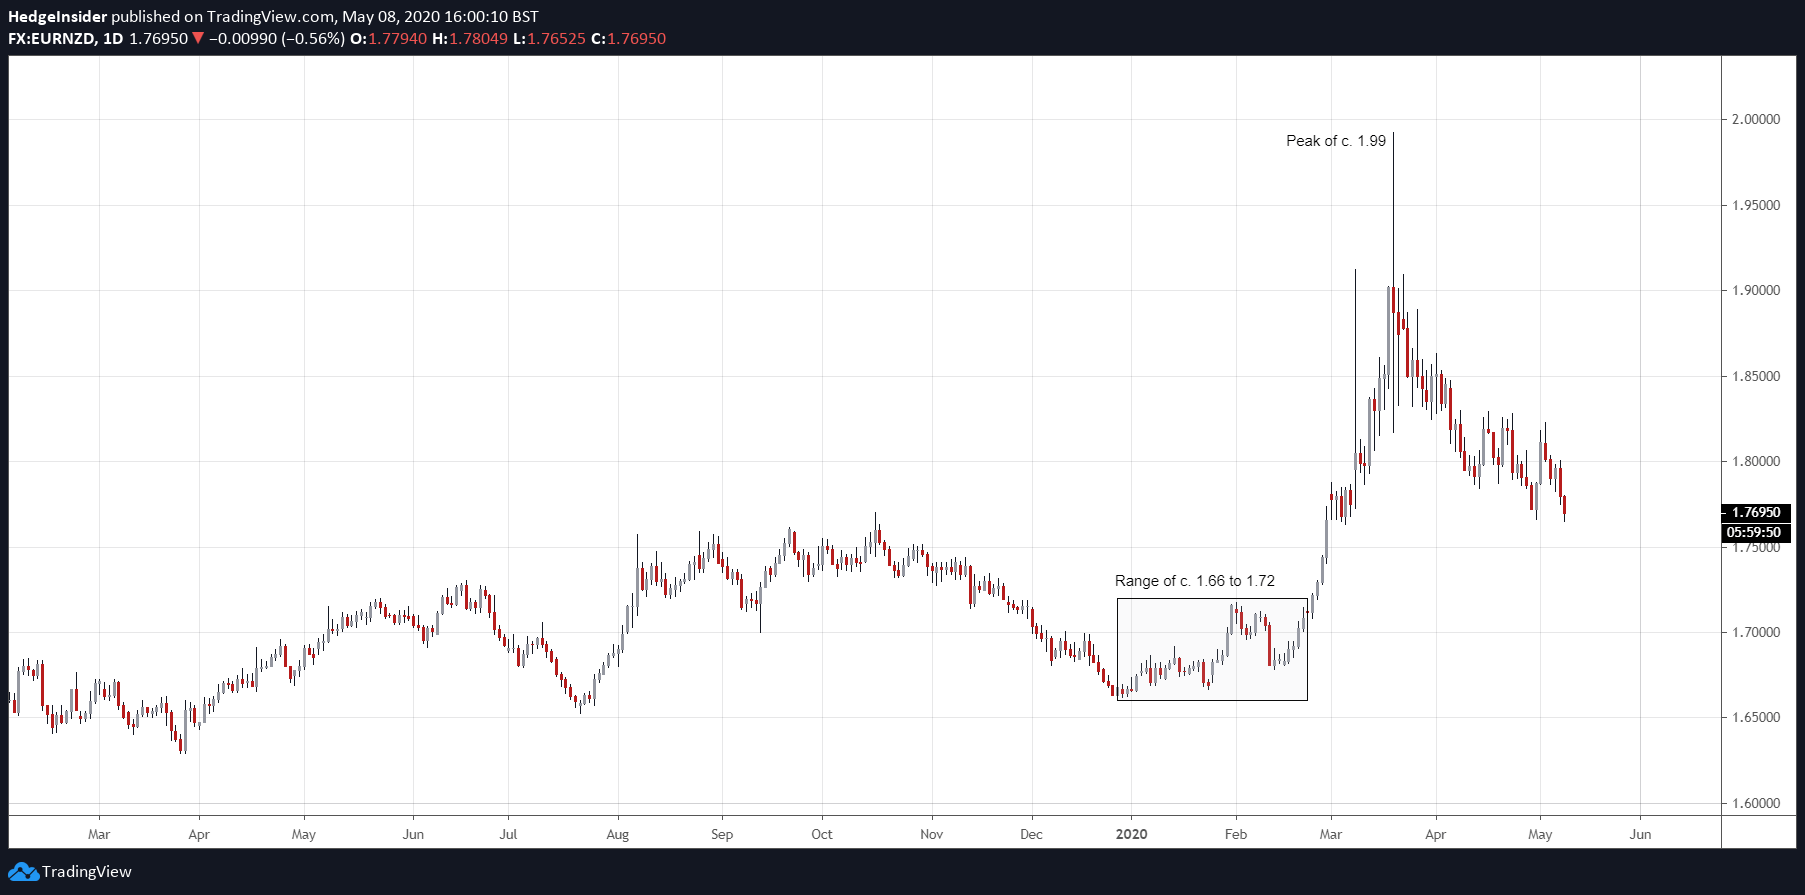
Task: Click the 1.90000 price axis label
Action: point(1757,290)
